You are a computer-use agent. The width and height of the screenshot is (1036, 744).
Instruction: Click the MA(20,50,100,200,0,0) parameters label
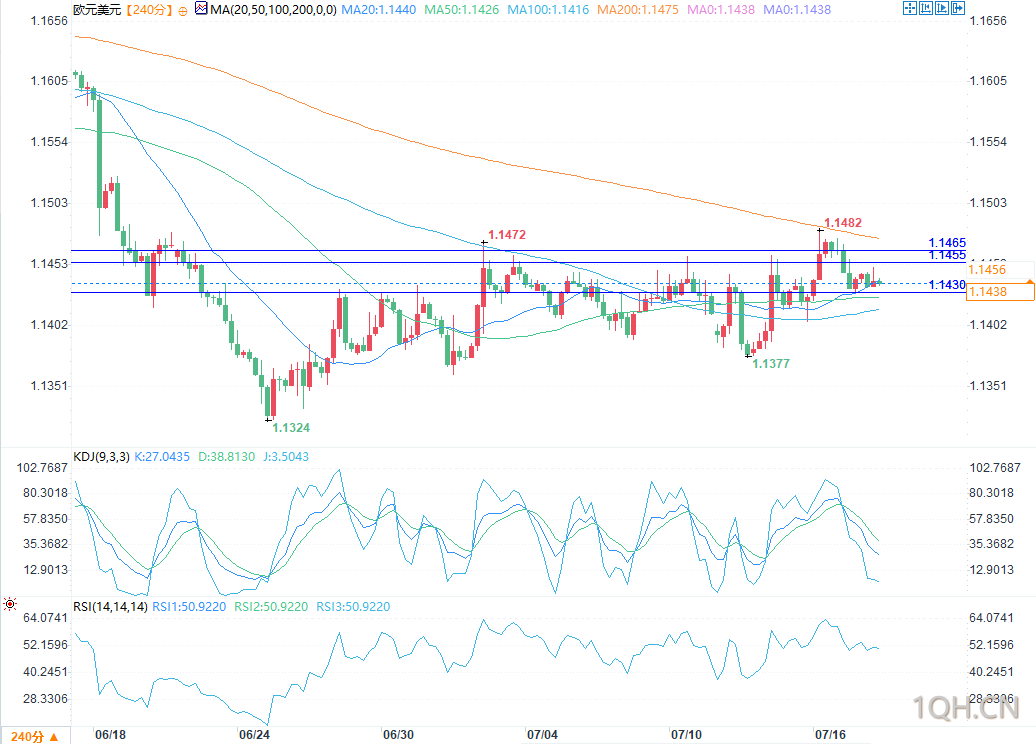pyautogui.click(x=274, y=10)
